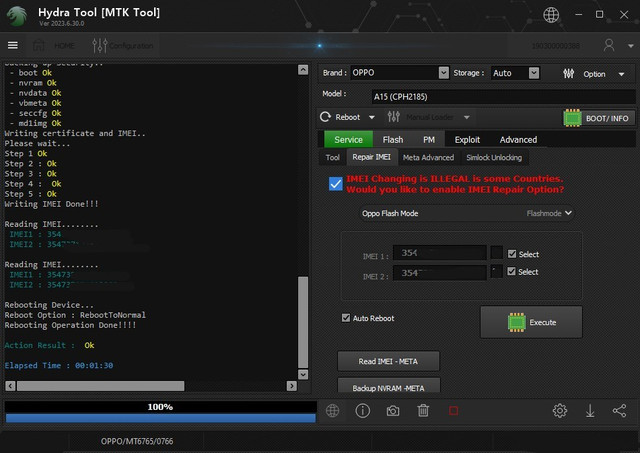Click the IMEI 2 input field
This screenshot has width=640, height=453.
440,273
